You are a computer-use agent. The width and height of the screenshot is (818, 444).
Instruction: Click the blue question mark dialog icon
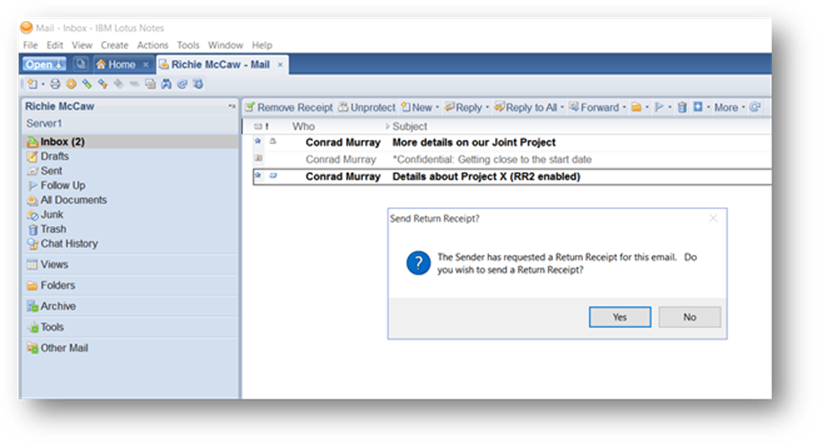pos(418,263)
